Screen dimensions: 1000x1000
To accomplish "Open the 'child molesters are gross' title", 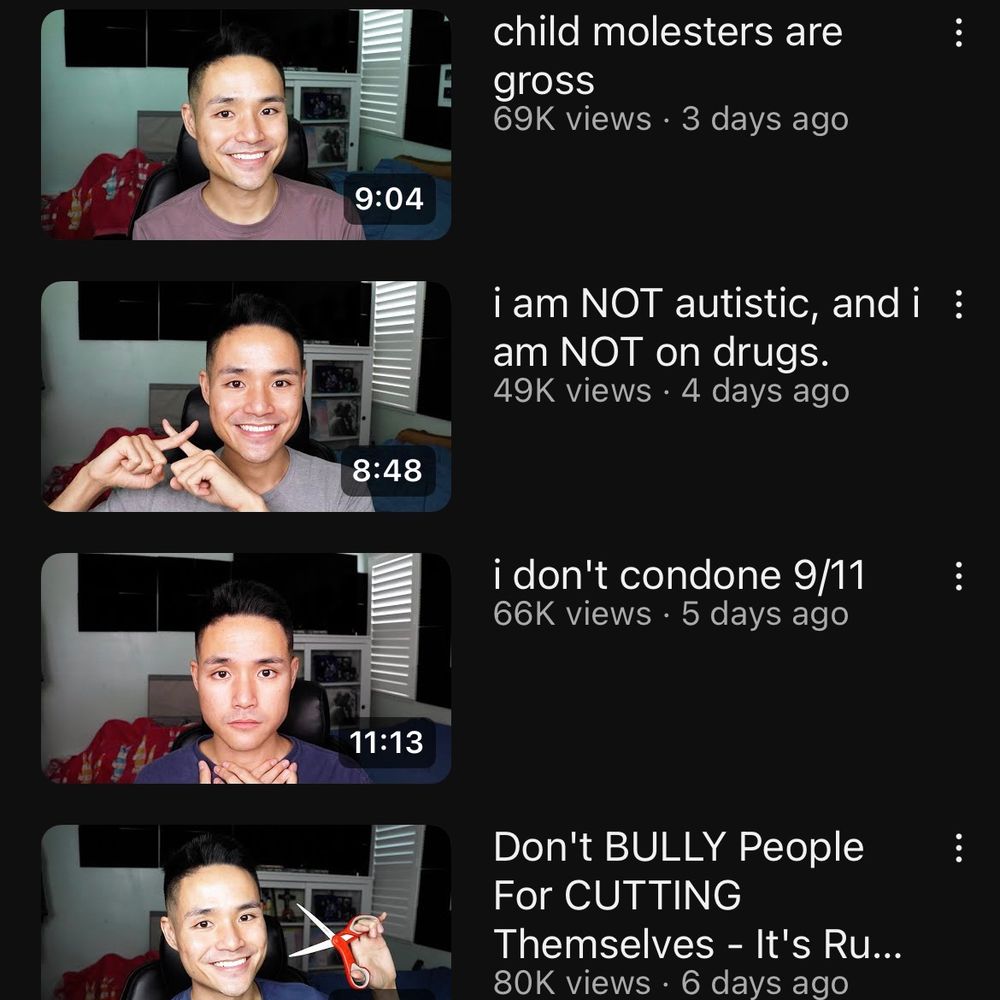I will coord(667,56).
